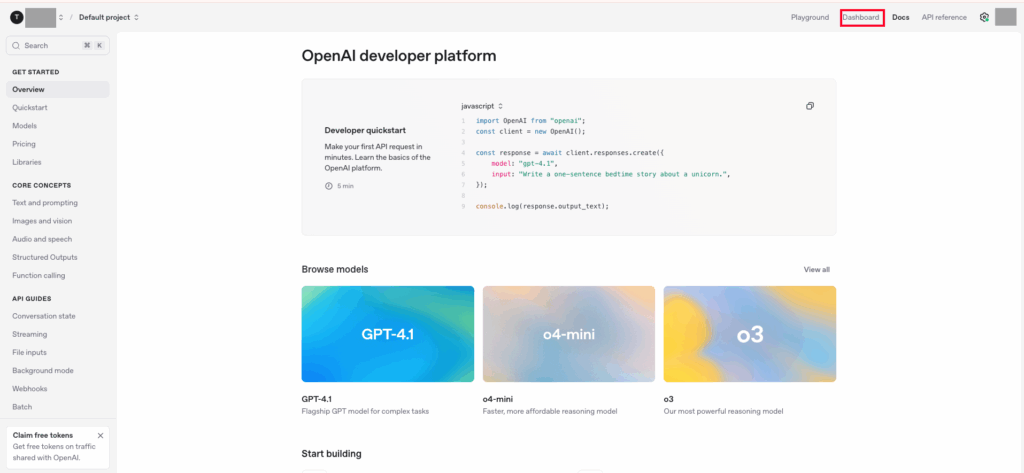Image resolution: width=1024 pixels, height=473 pixels.
Task: Expand the organization selector chevron
Action: [61, 17]
